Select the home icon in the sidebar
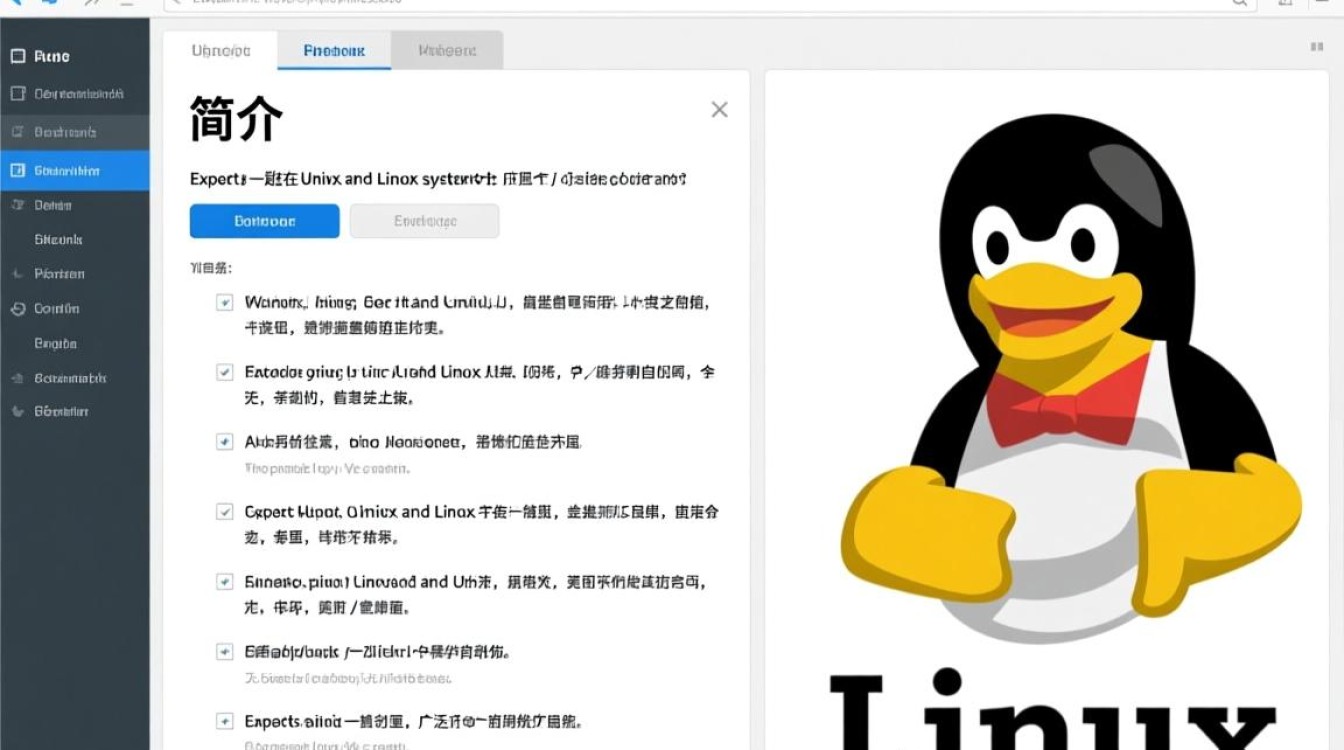Viewport: 1344px width, 750px height. [x=17, y=55]
